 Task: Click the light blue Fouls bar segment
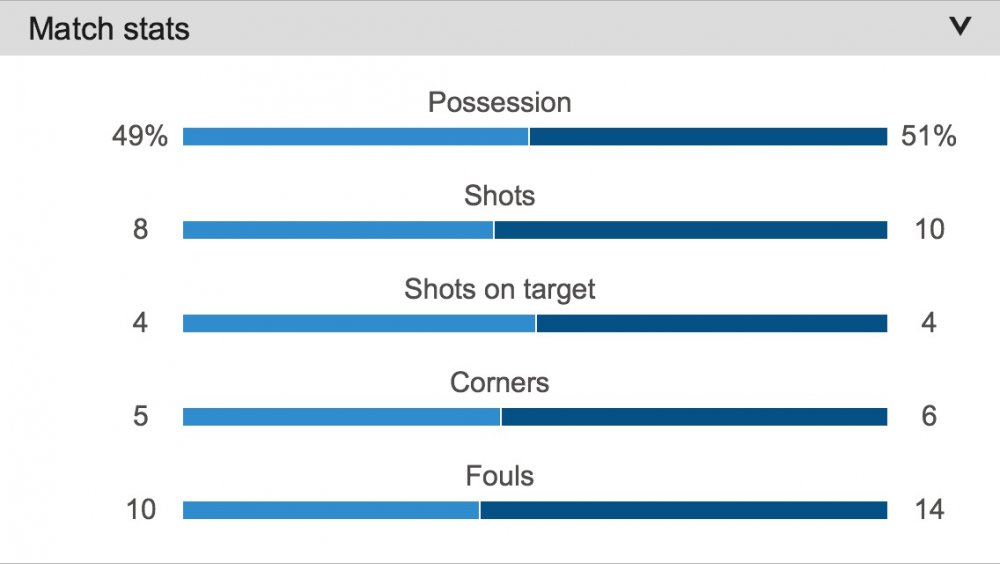tap(331, 510)
